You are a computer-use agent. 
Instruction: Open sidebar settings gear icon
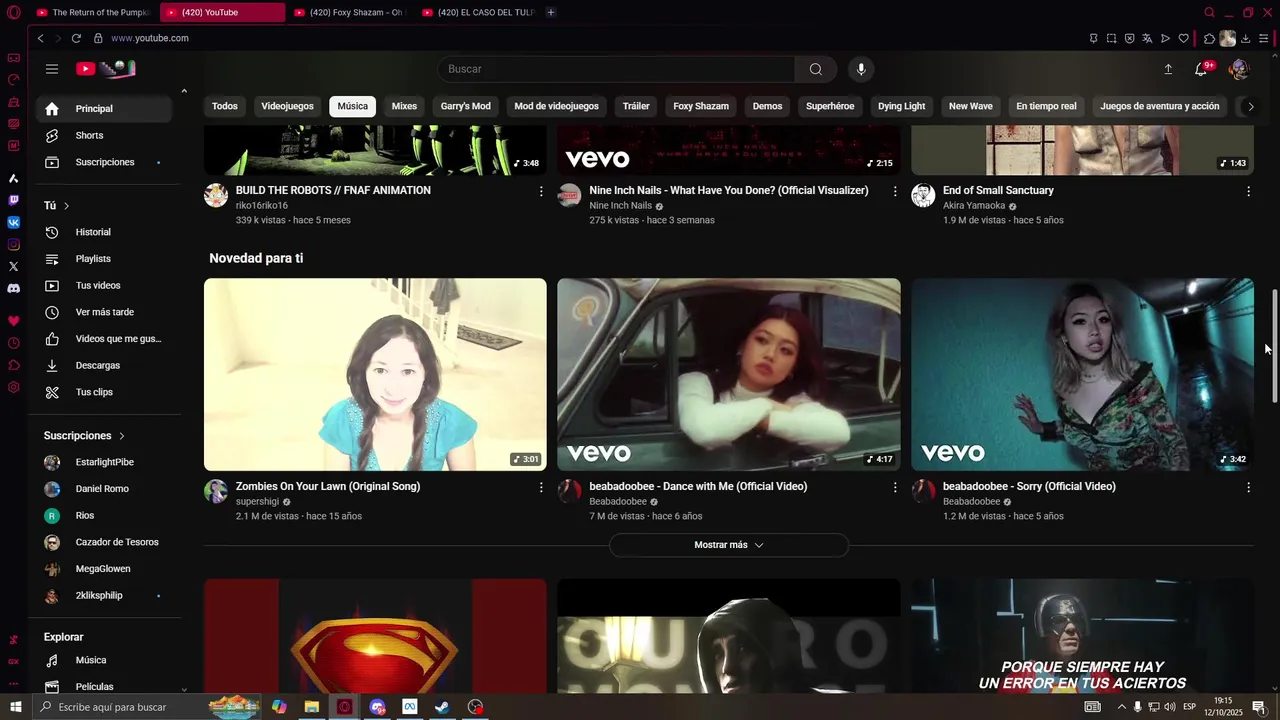click(x=14, y=387)
